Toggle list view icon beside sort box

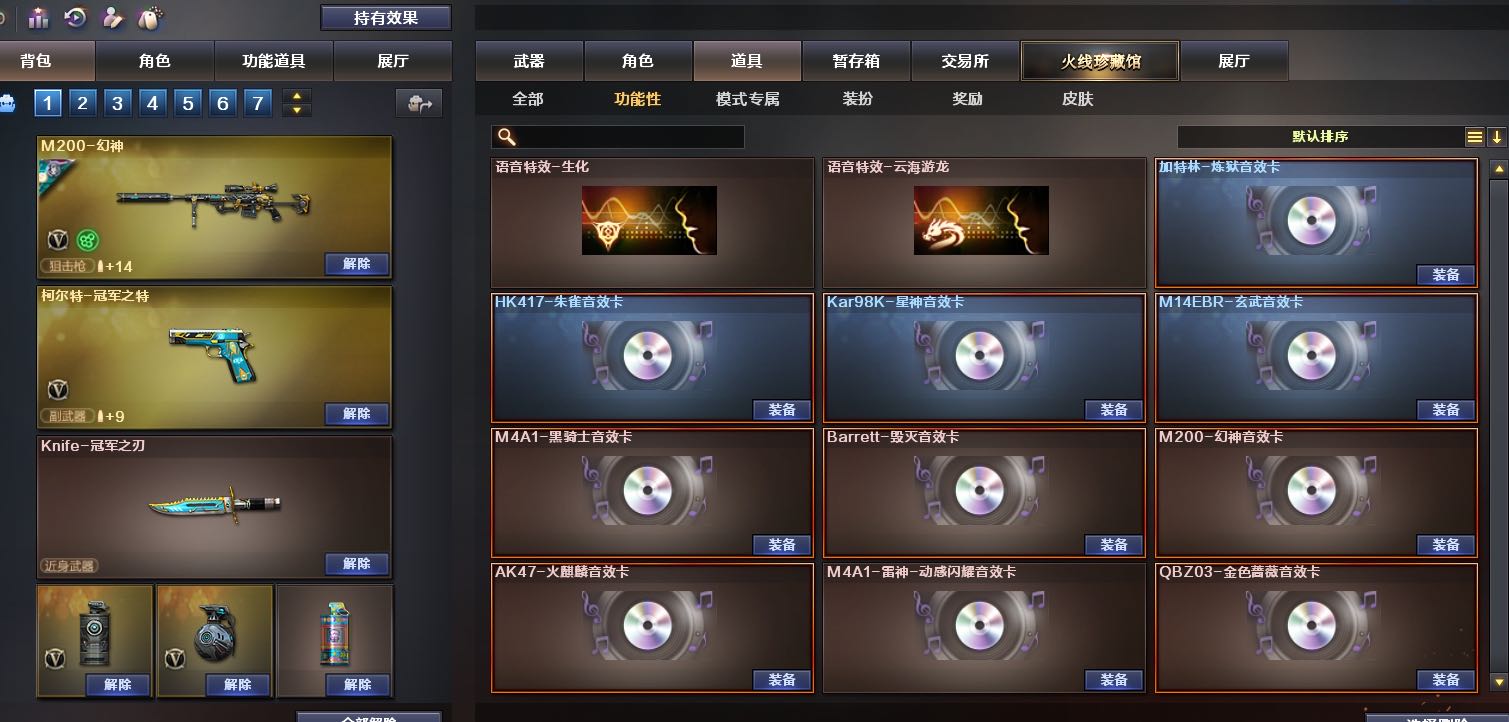pyautogui.click(x=1475, y=137)
